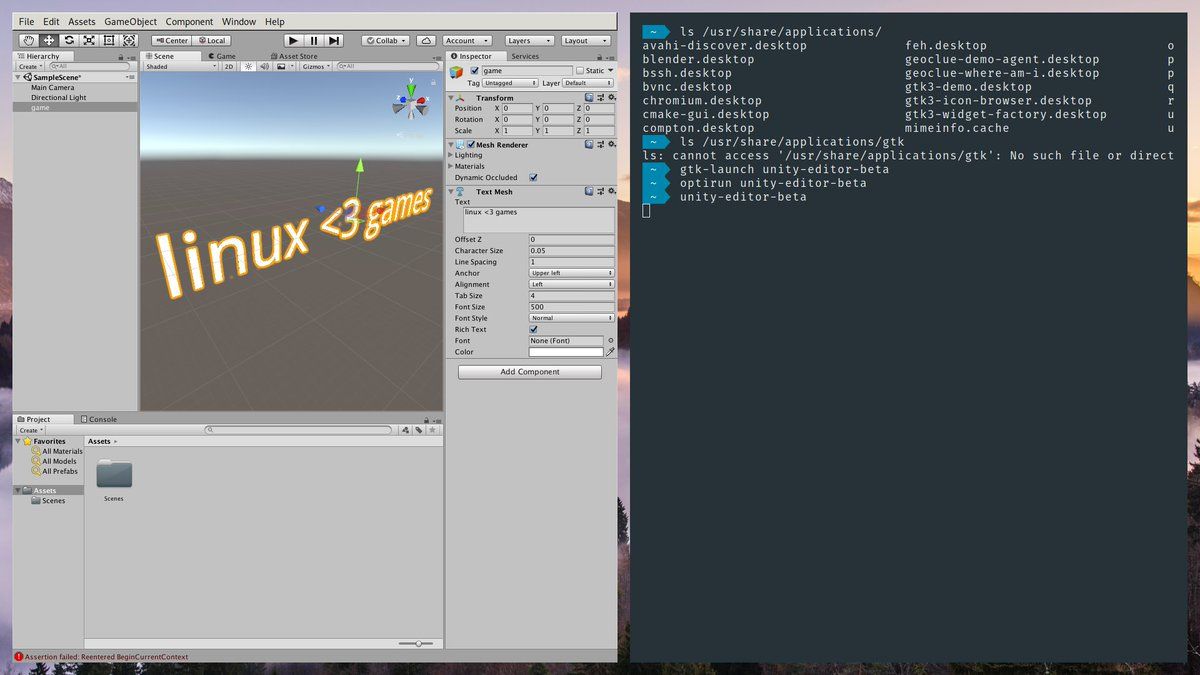The height and width of the screenshot is (675, 1200).
Task: Click save search star icon in Project
Action: [432, 430]
